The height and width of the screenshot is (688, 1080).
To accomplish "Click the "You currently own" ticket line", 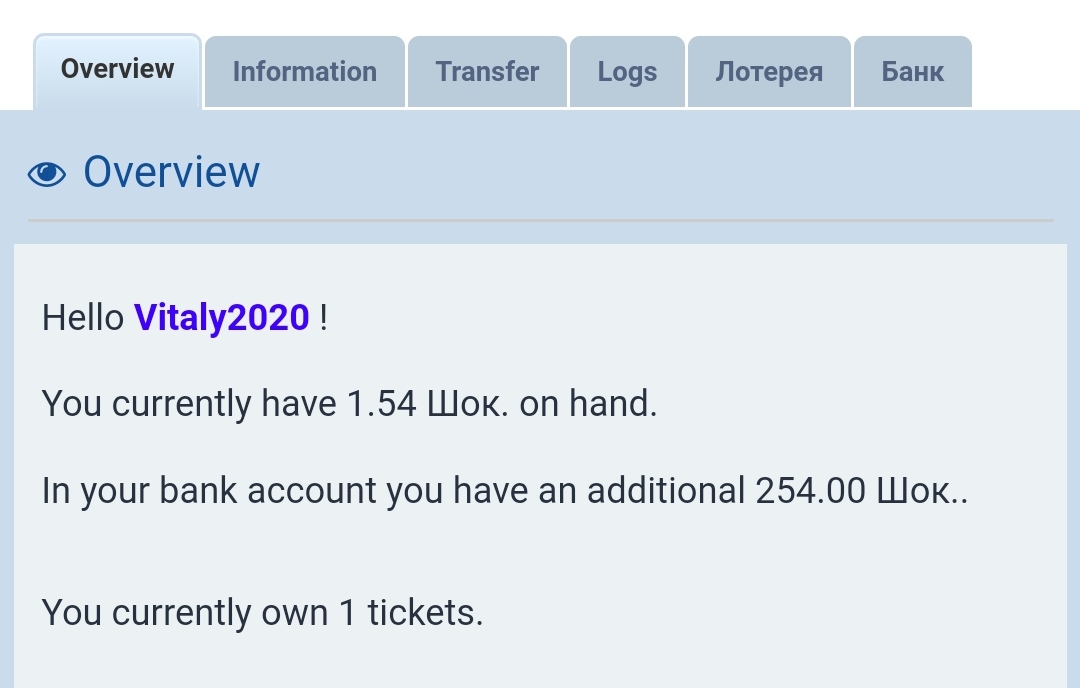I will tap(185, 612).
